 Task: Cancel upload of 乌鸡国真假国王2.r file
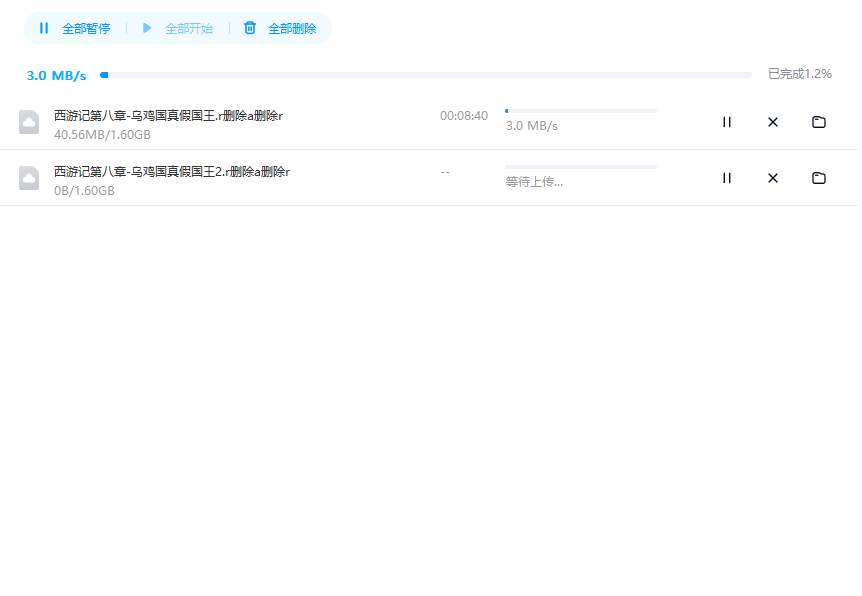[773, 178]
